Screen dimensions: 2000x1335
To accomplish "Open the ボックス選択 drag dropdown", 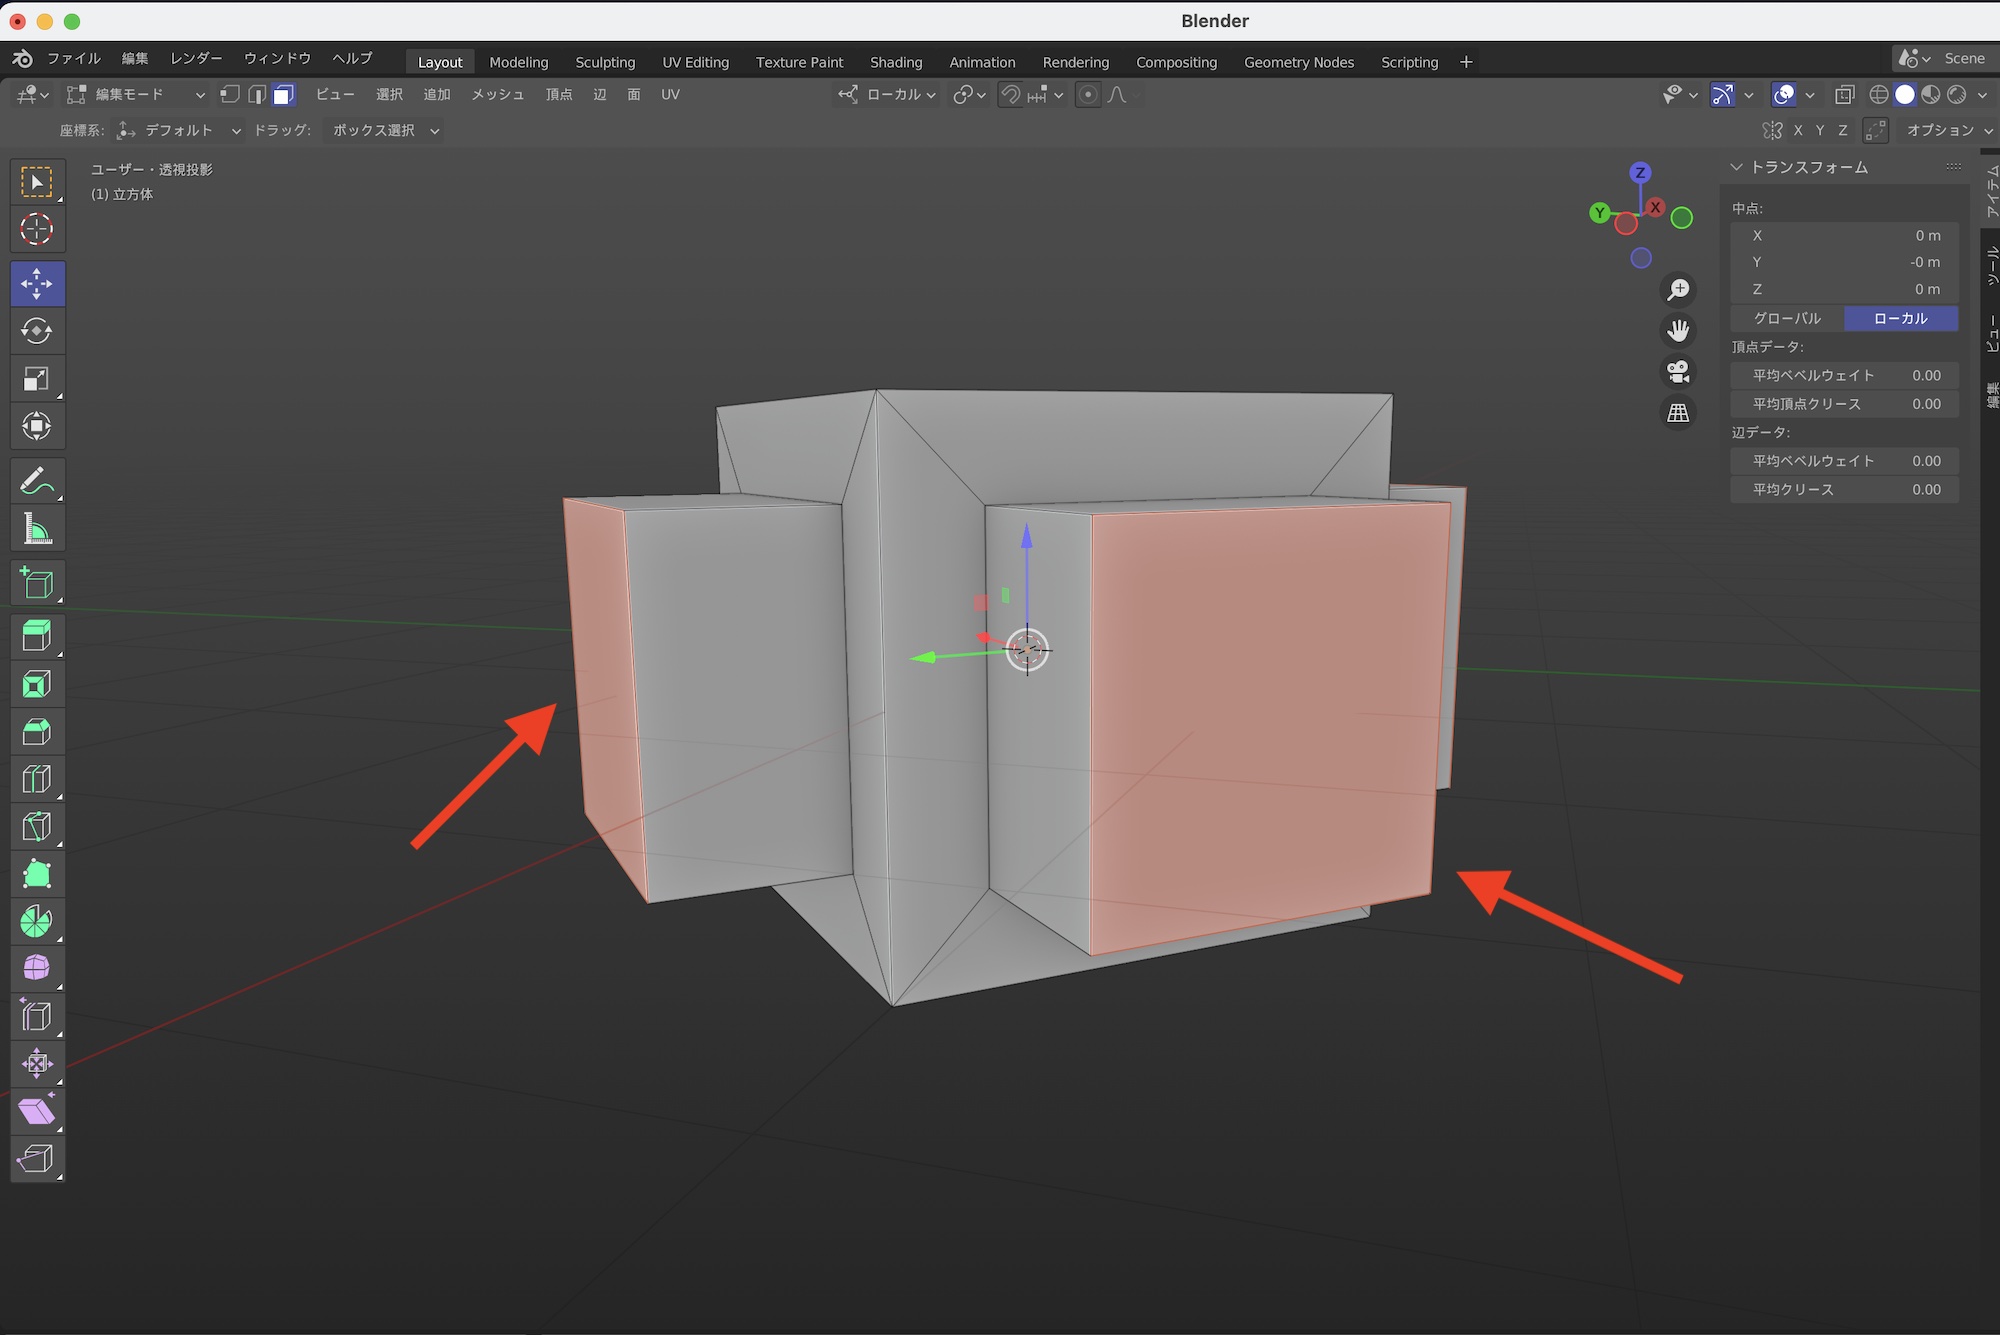I will pos(385,130).
